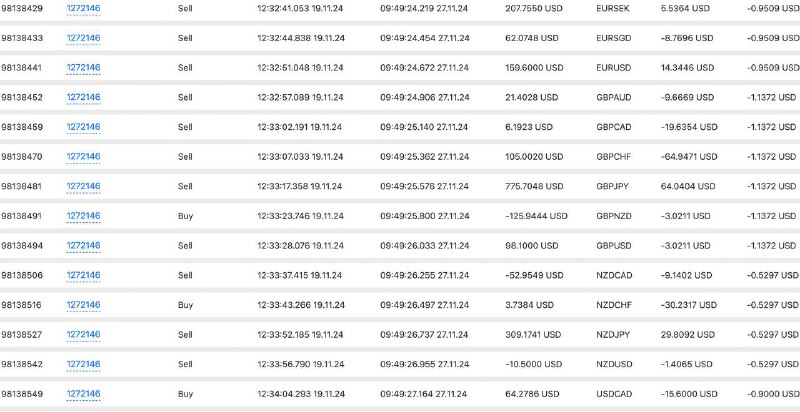This screenshot has width=800, height=412.
Task: Open account link 1272146 in EURSEK row
Action: click(83, 8)
